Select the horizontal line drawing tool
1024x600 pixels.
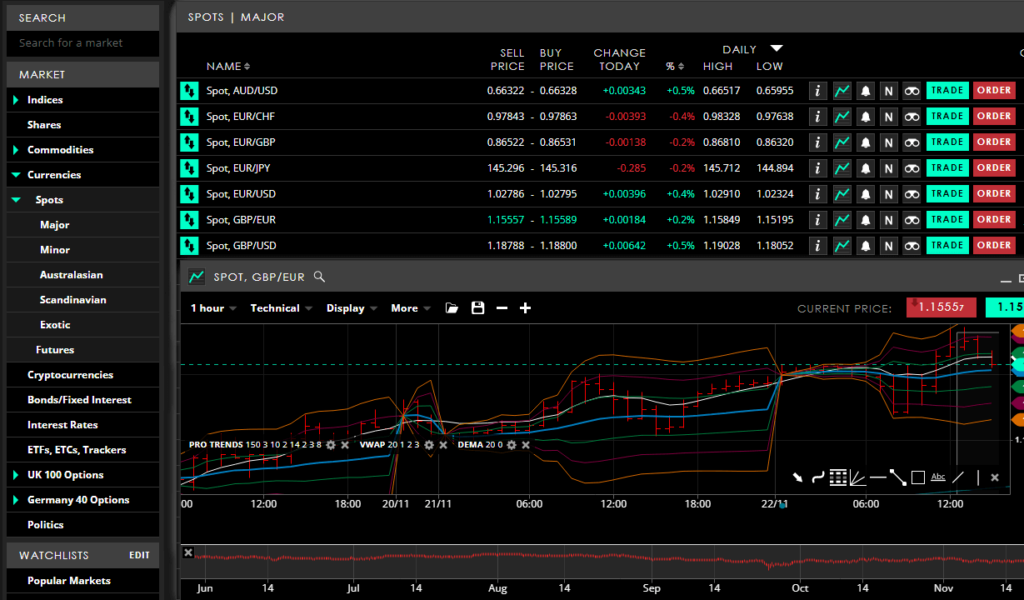878,478
